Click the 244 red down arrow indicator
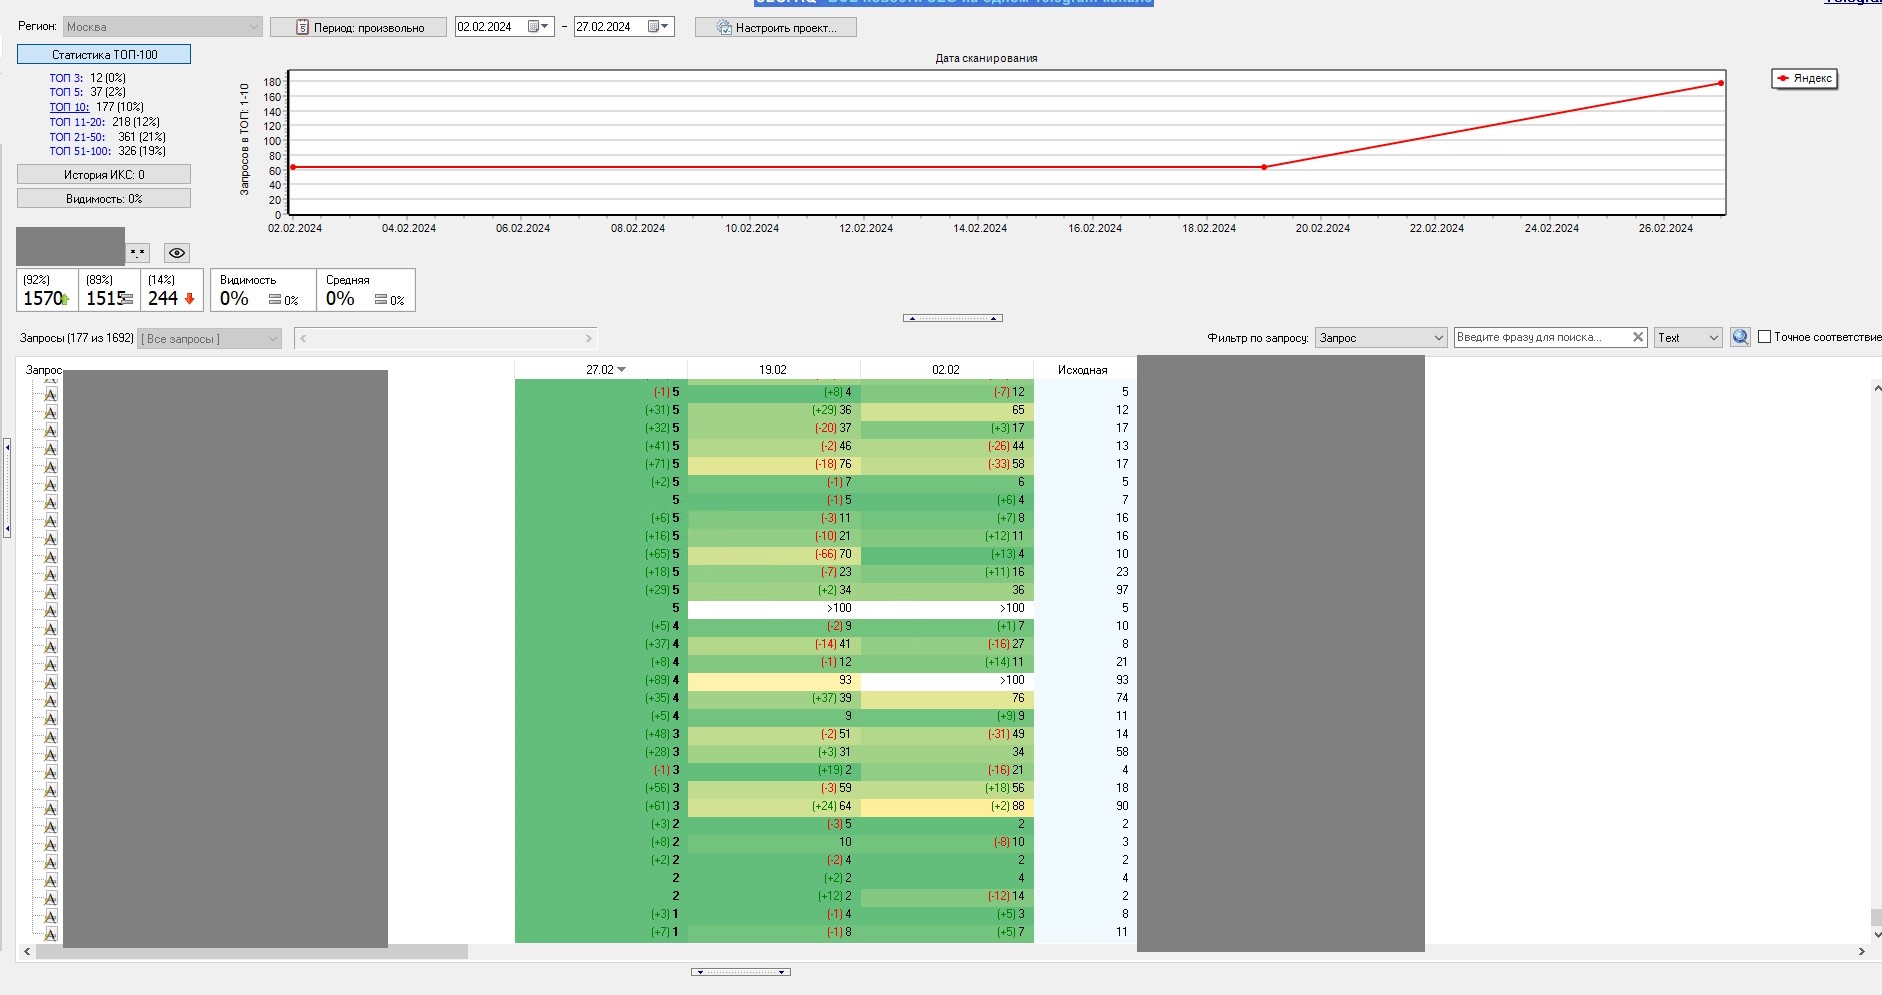The image size is (1882, 995). [x=189, y=299]
